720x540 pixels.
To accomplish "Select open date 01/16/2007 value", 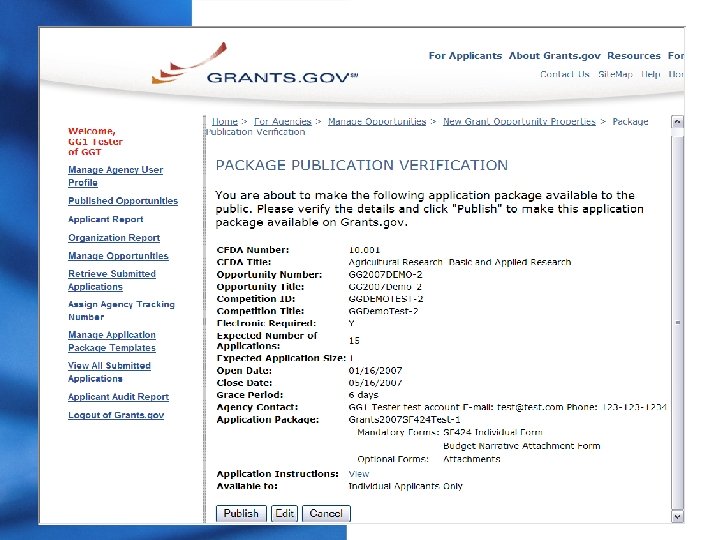I will coord(375,371).
